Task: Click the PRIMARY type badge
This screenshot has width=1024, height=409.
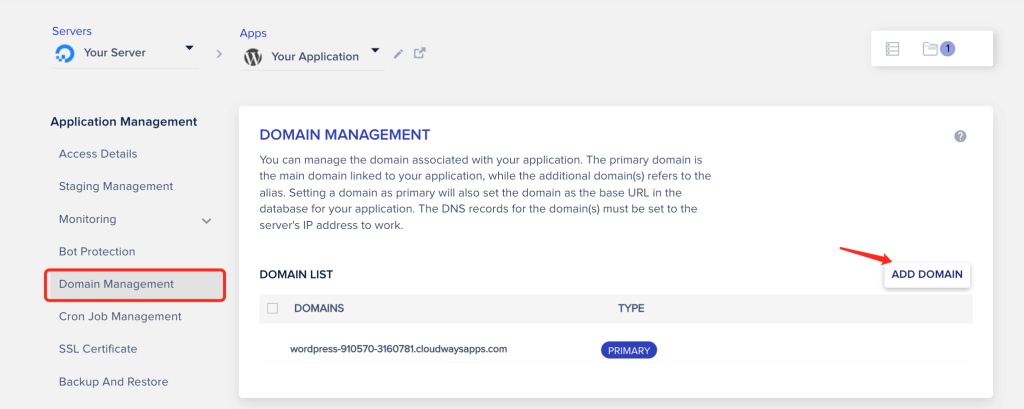Action: pos(628,351)
